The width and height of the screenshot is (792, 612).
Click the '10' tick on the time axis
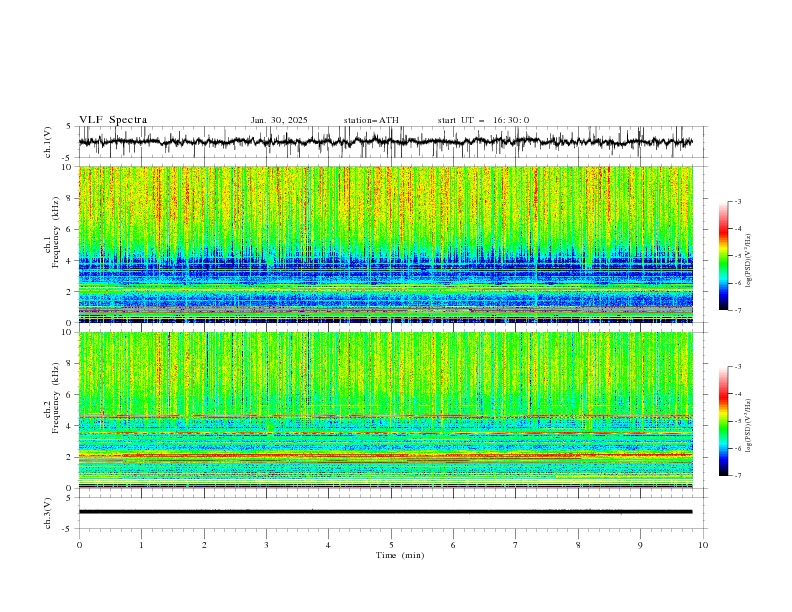pos(703,545)
